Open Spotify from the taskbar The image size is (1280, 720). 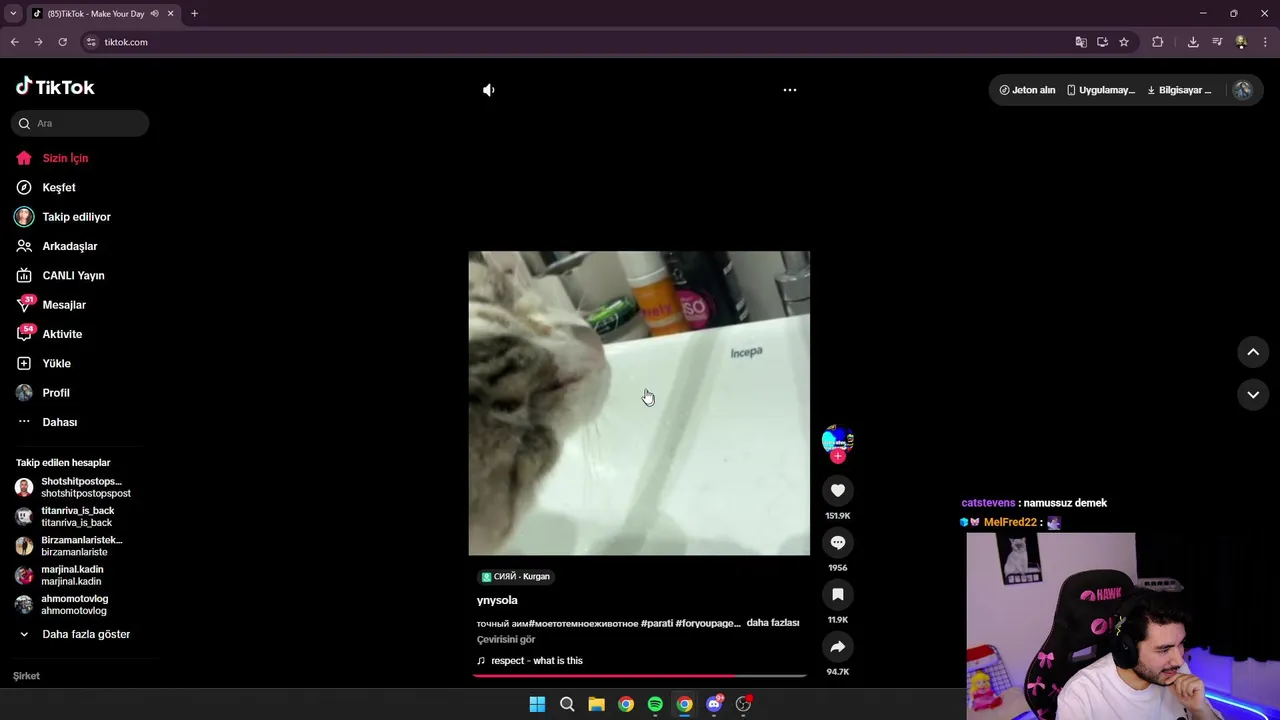coord(655,704)
